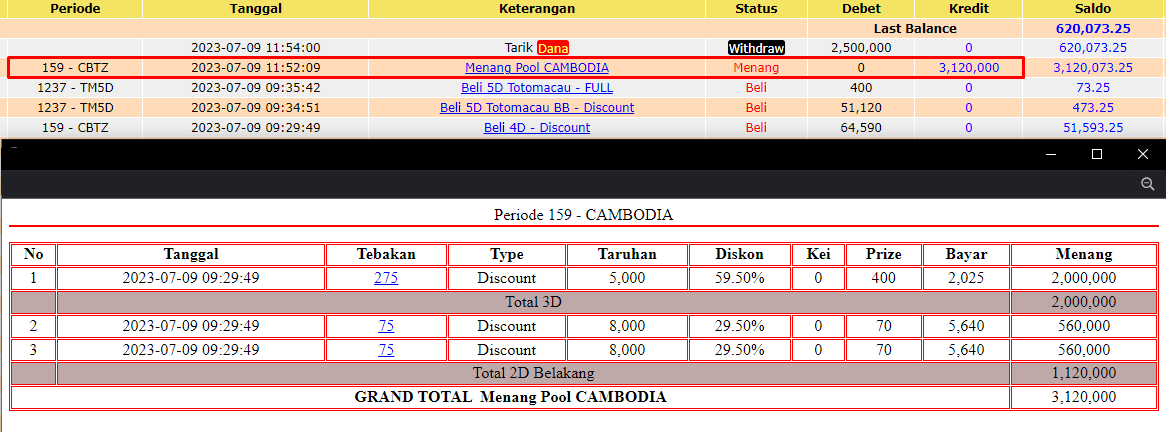Open the Menang Pool CAMBODIA link
The height and width of the screenshot is (432, 1166).
(x=537, y=68)
